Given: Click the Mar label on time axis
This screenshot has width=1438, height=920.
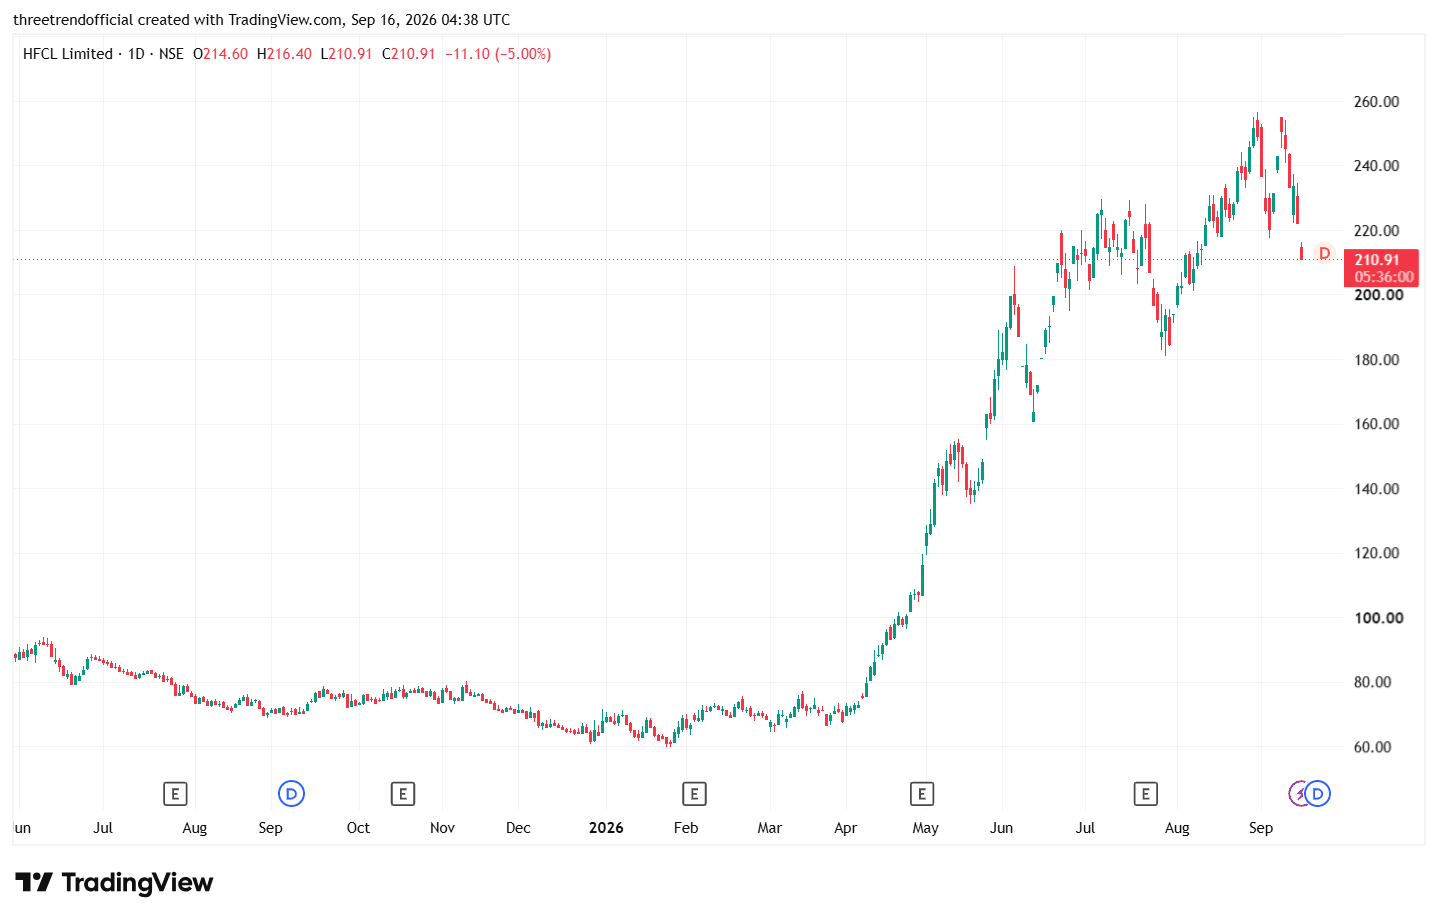Looking at the screenshot, I should (770, 828).
